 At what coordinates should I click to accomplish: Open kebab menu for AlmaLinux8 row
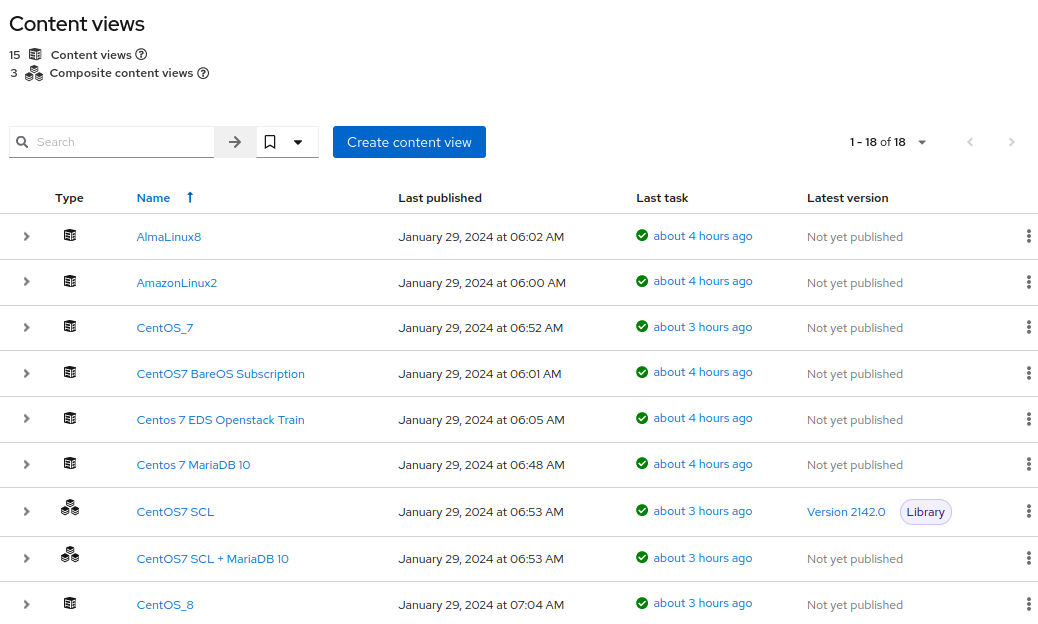(1028, 237)
